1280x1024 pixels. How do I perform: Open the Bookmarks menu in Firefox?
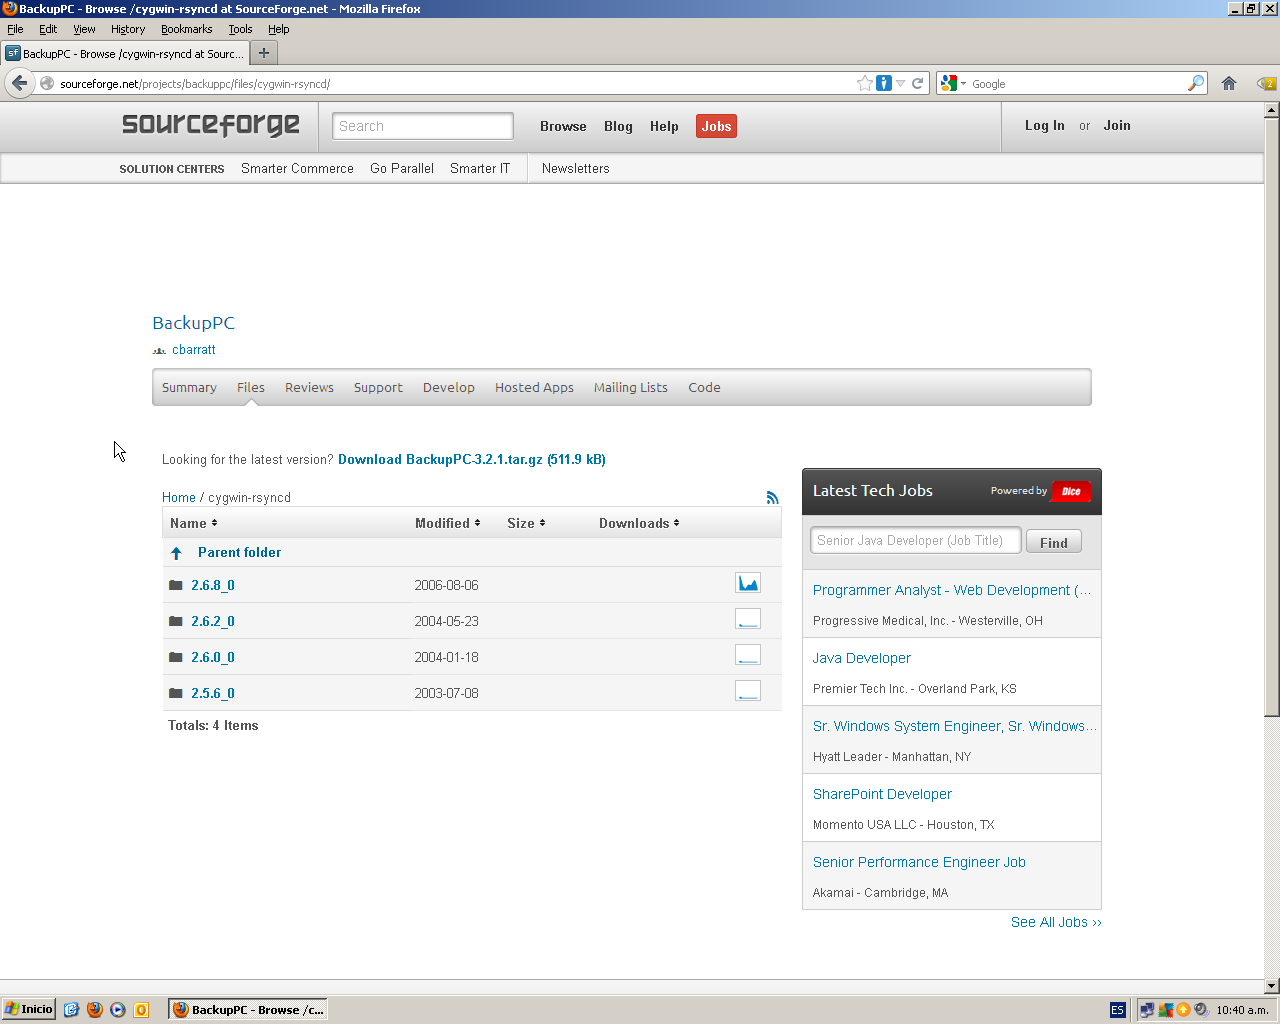186,29
